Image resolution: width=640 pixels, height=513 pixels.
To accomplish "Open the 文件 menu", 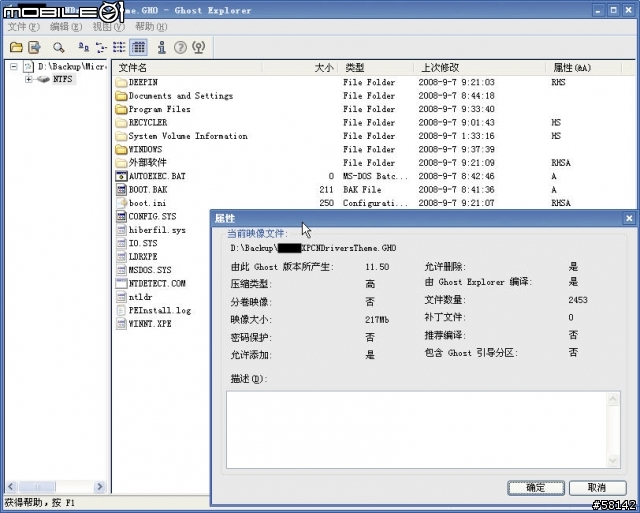I will [x=24, y=27].
